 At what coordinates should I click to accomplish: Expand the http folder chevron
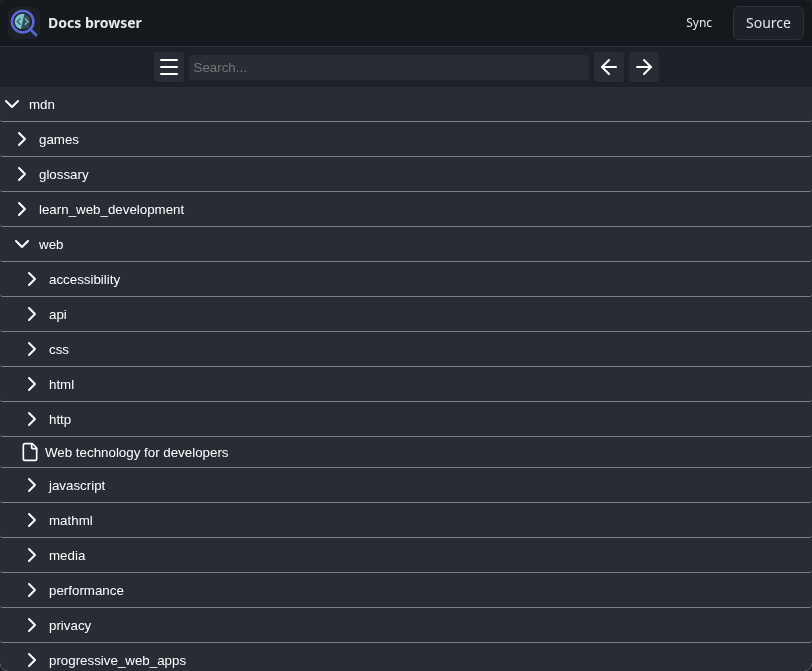click(32, 419)
